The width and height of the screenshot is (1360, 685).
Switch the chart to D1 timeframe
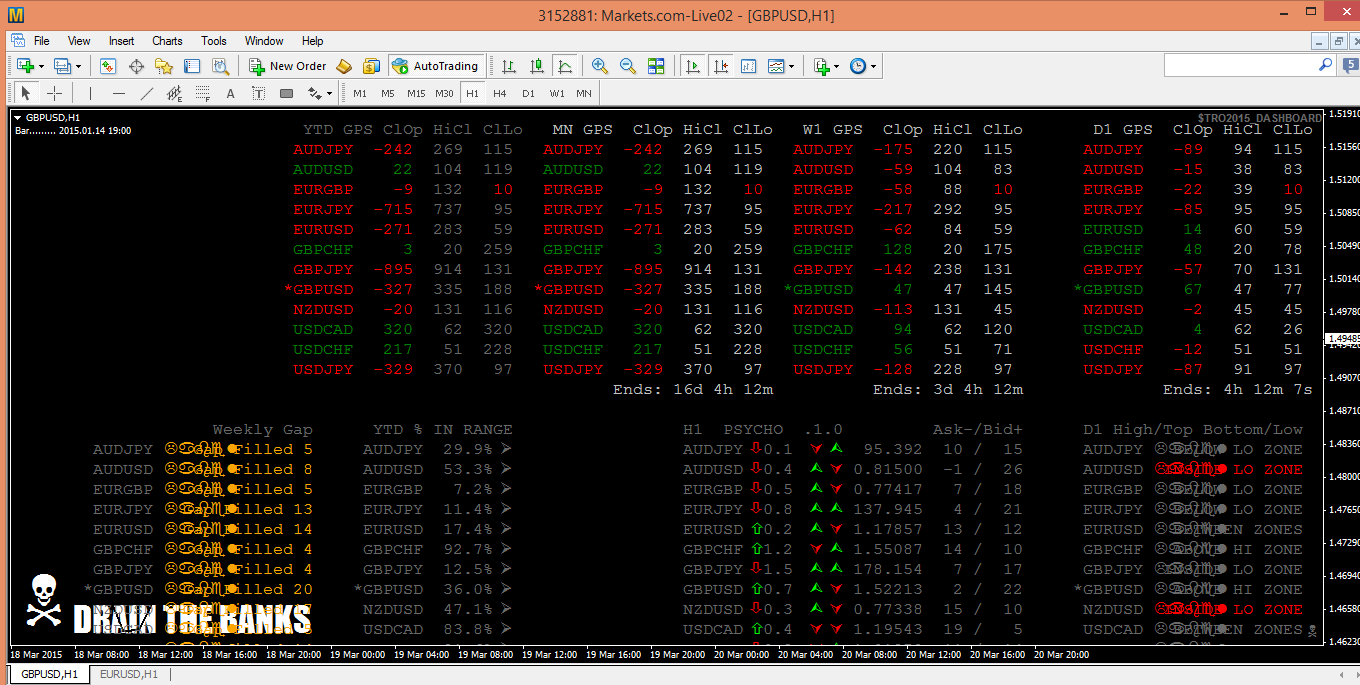[x=528, y=92]
